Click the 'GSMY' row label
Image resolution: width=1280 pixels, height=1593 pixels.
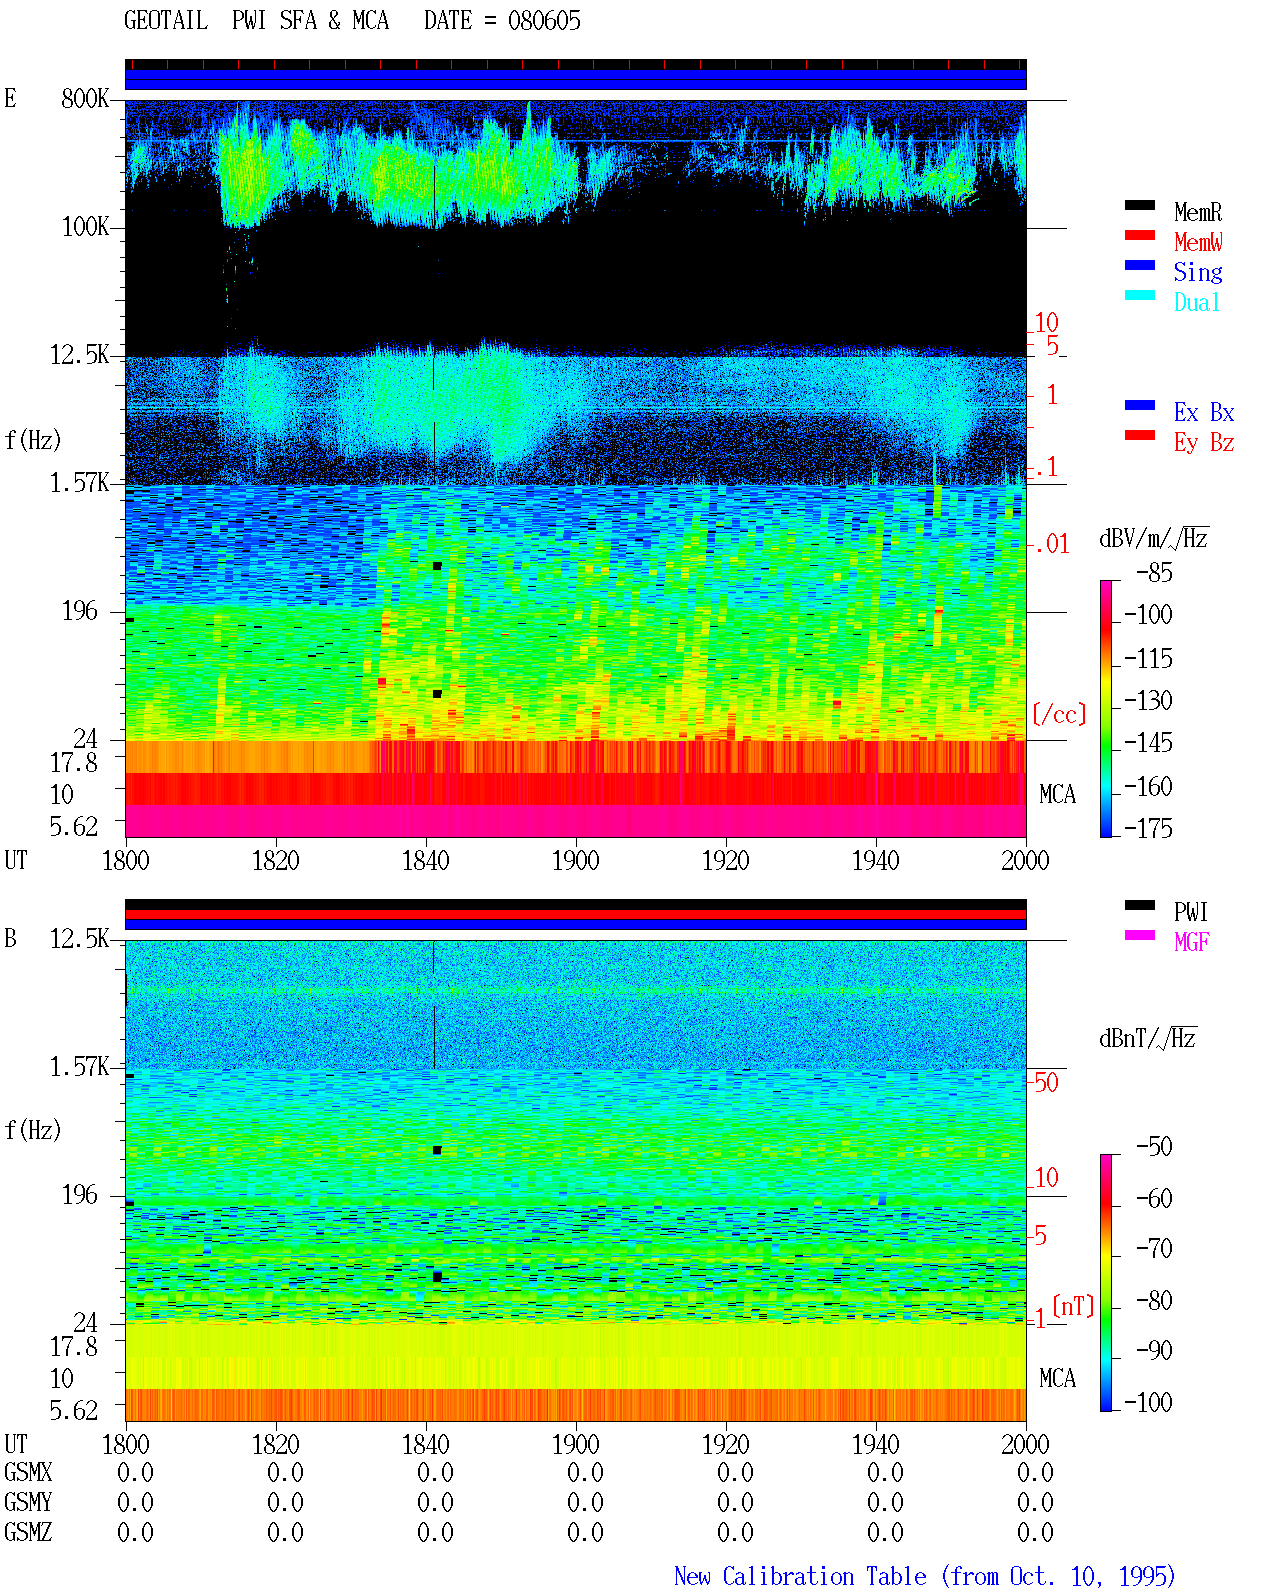(28, 1502)
